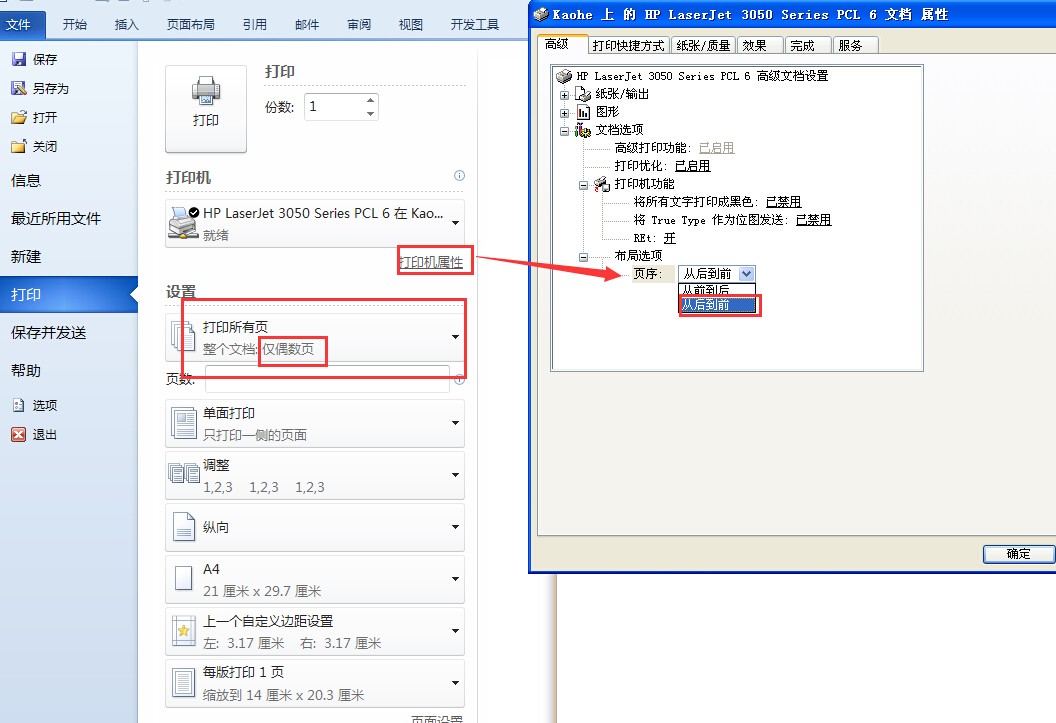
Task: Open the A4 paper size dropdown
Action: [x=456, y=579]
